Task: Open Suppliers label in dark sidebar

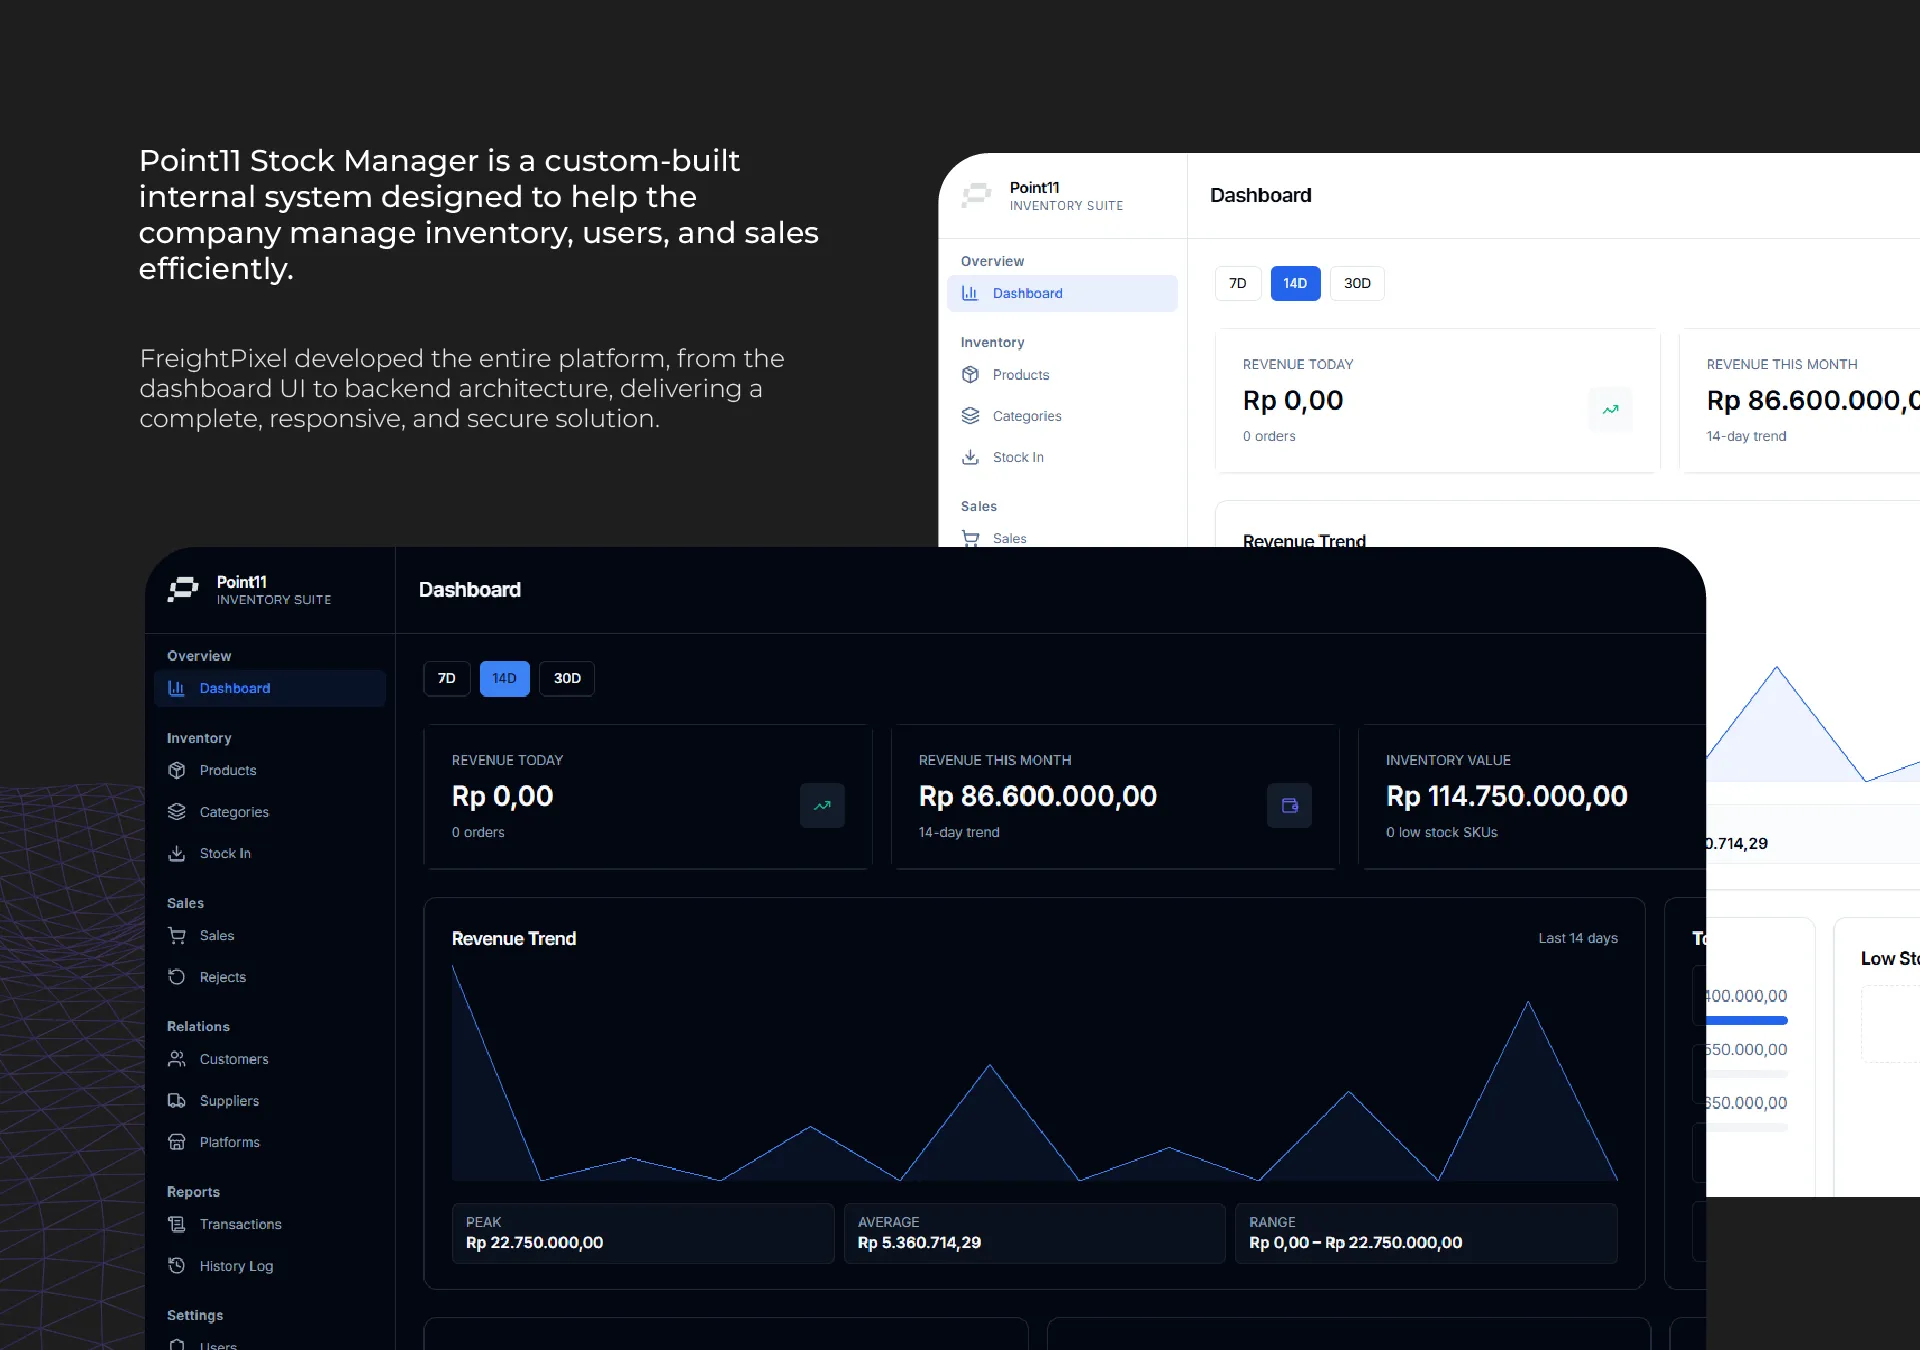Action: click(x=229, y=1101)
